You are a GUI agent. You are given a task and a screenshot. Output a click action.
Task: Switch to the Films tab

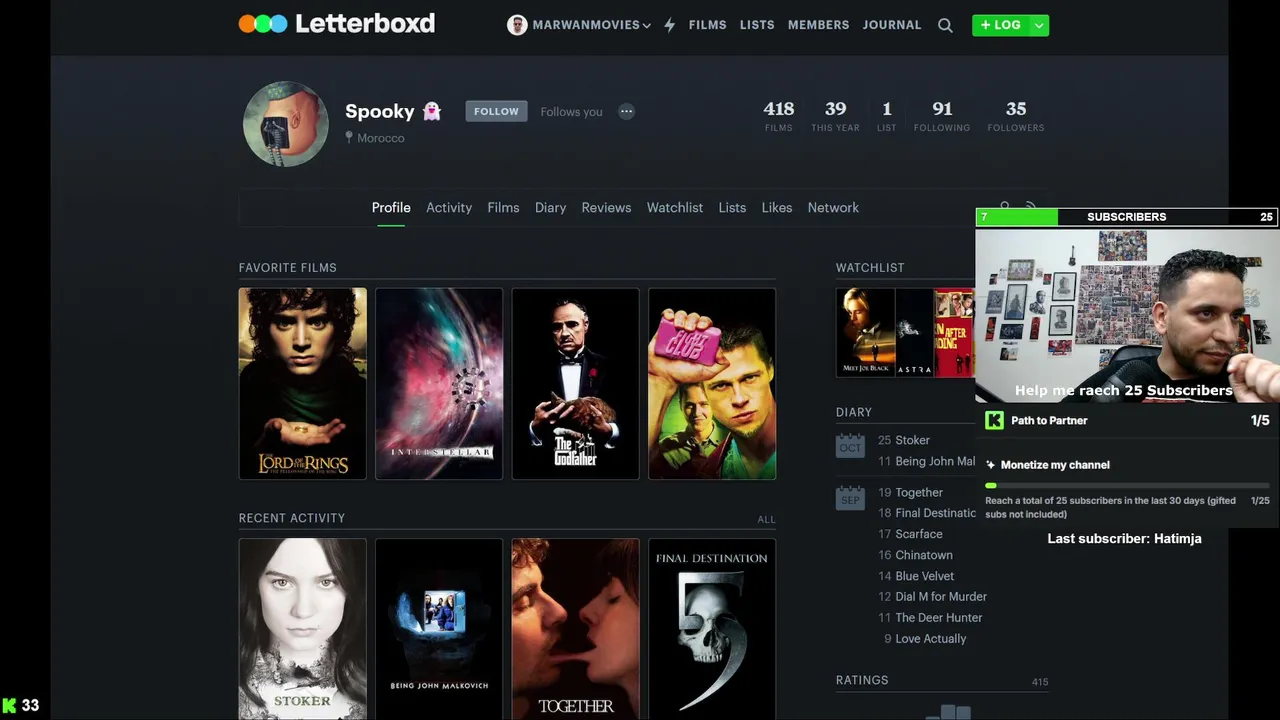tap(503, 208)
